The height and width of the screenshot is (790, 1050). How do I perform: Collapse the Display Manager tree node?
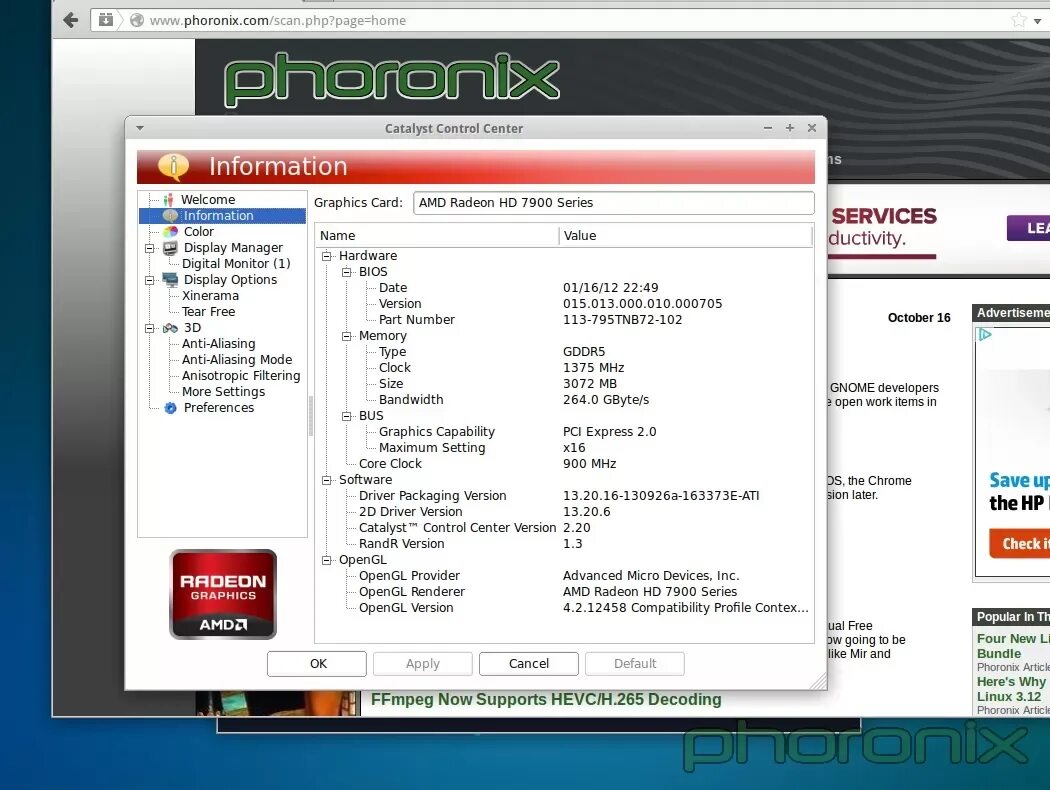click(x=149, y=248)
